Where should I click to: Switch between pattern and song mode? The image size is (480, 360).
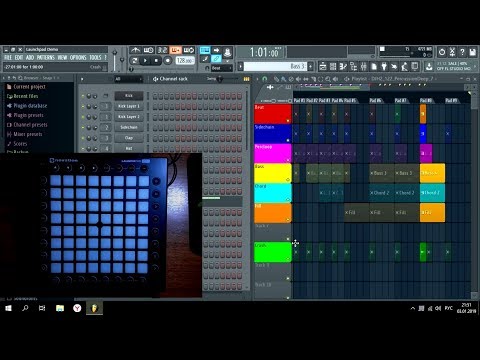[x=134, y=61]
